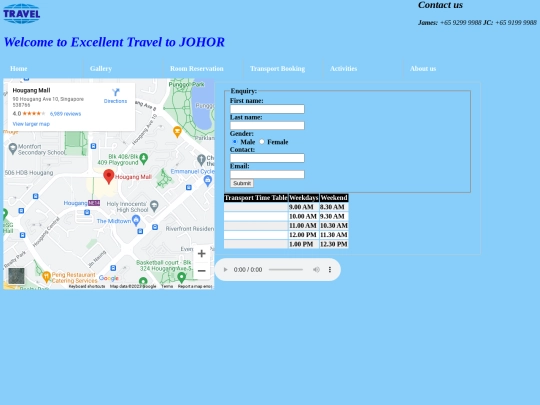
Task: Click the Basketball court marker
Action: click(x=181, y=277)
